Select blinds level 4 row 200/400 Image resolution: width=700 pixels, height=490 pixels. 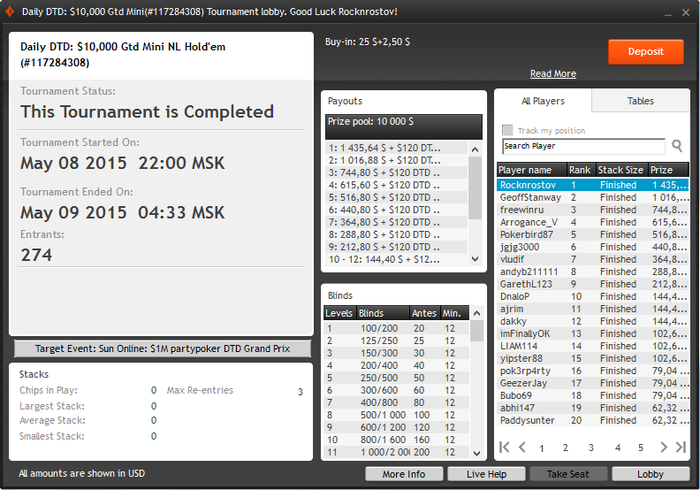tap(396, 365)
